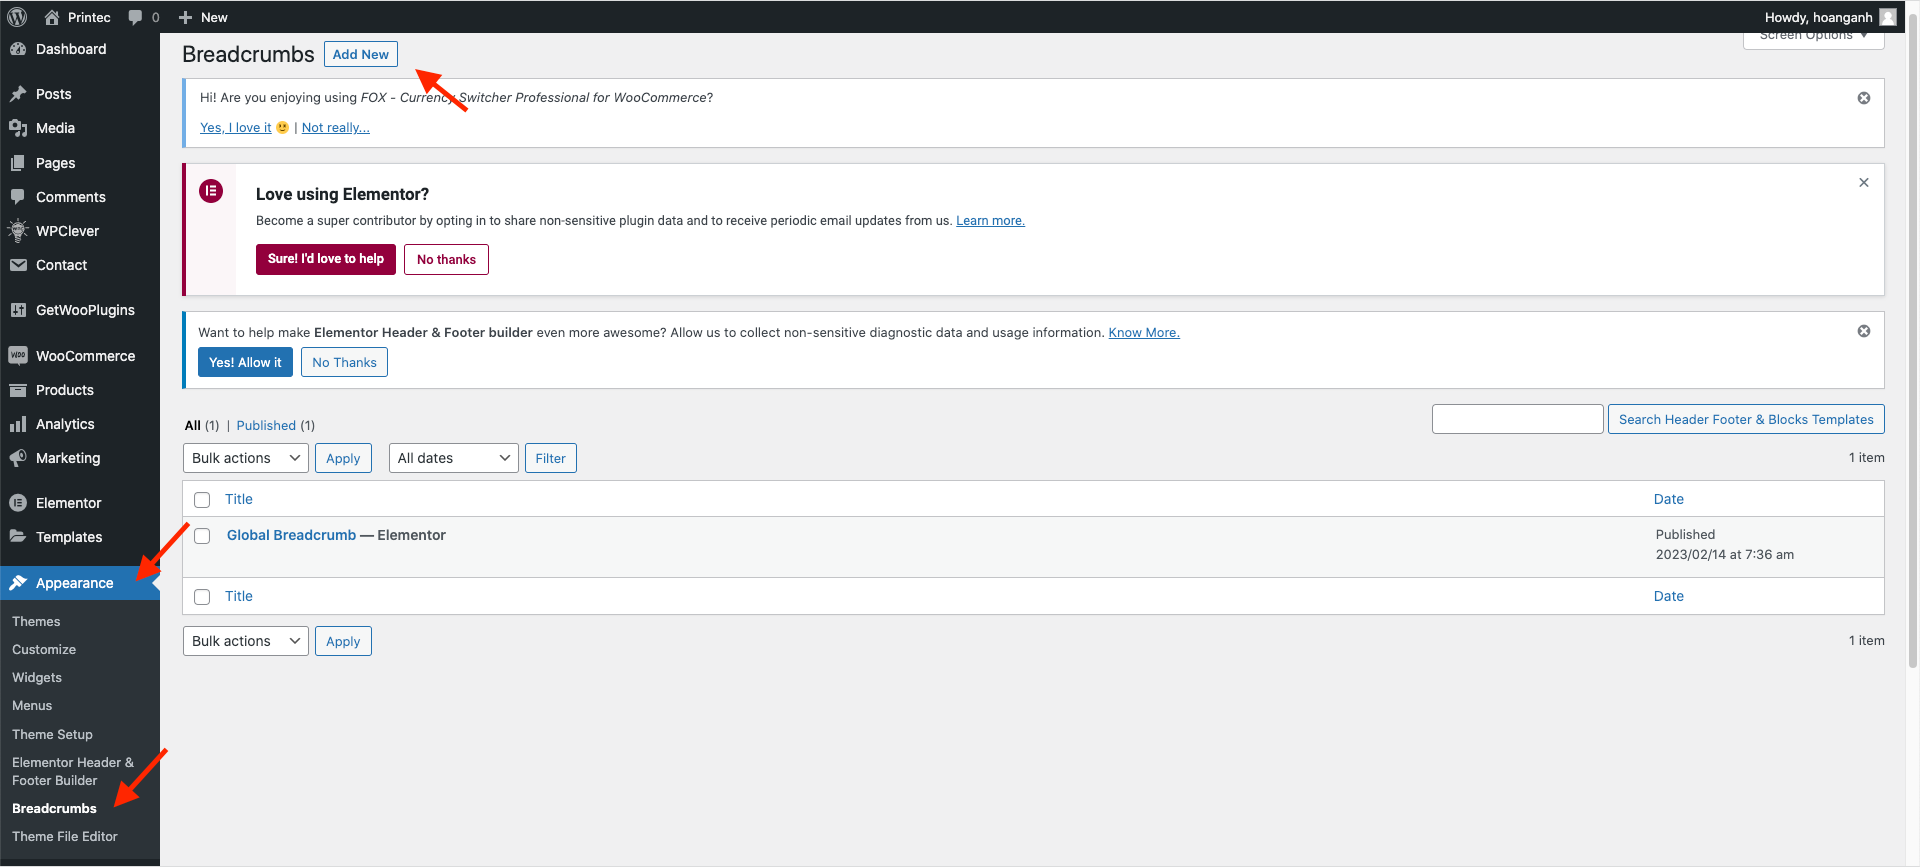This screenshot has width=1920, height=867.
Task: Click the Elementor sidebar icon
Action: coord(18,503)
